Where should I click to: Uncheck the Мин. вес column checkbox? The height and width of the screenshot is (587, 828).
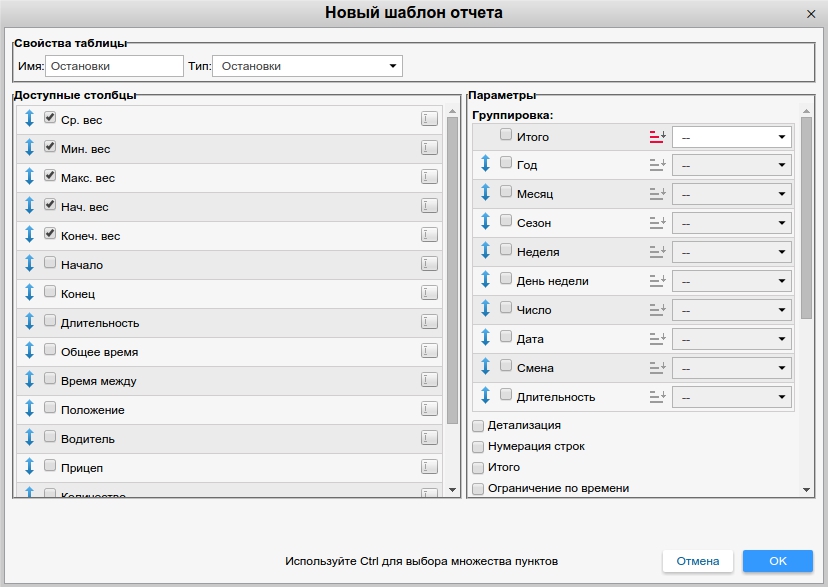[x=50, y=147]
